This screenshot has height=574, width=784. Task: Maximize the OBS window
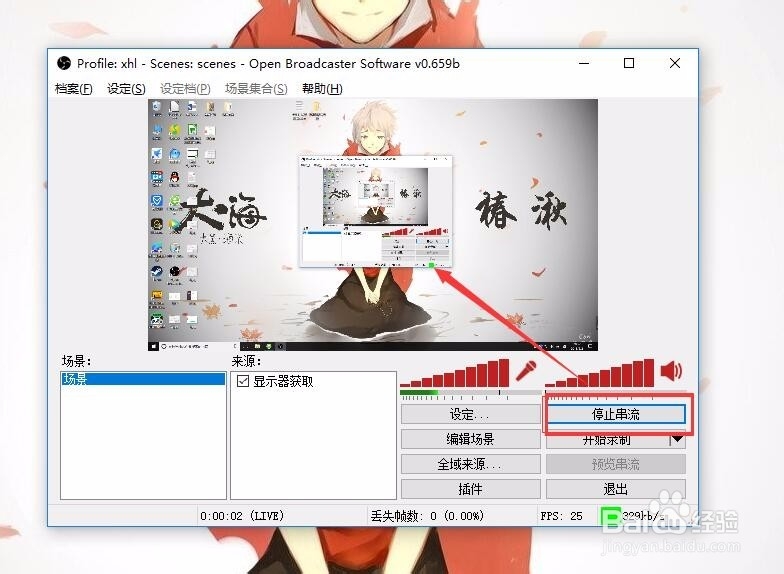coord(629,63)
